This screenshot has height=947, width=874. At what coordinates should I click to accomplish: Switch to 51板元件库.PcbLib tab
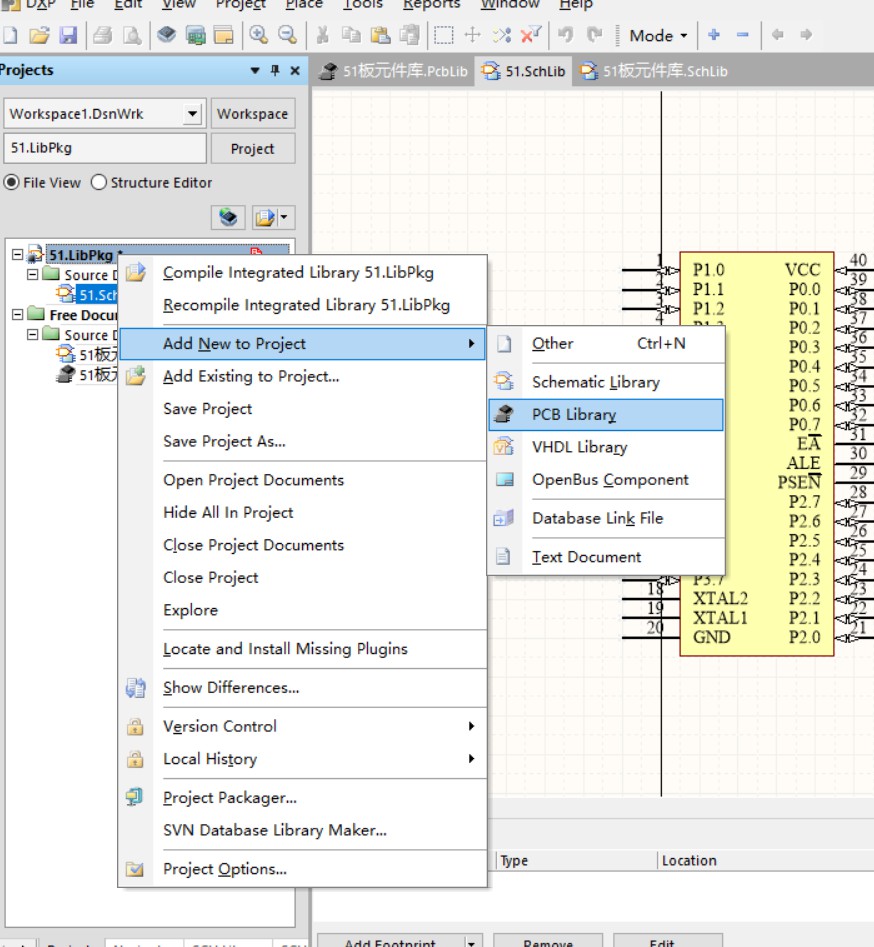[394, 71]
